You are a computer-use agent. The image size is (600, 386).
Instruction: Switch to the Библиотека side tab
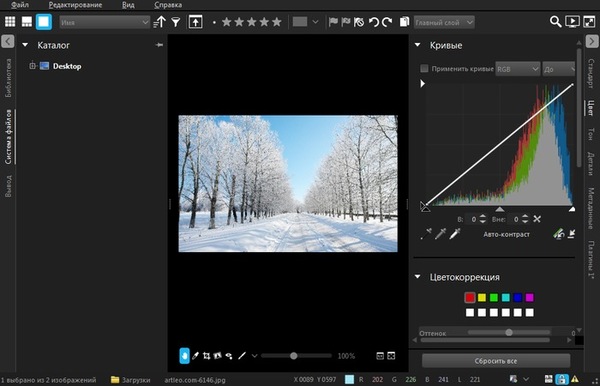click(8, 78)
